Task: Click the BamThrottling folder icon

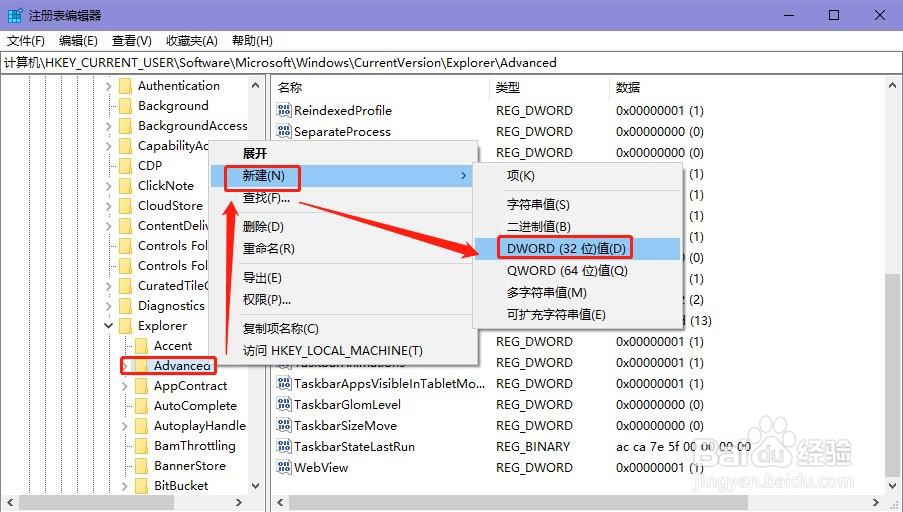Action: pos(141,446)
